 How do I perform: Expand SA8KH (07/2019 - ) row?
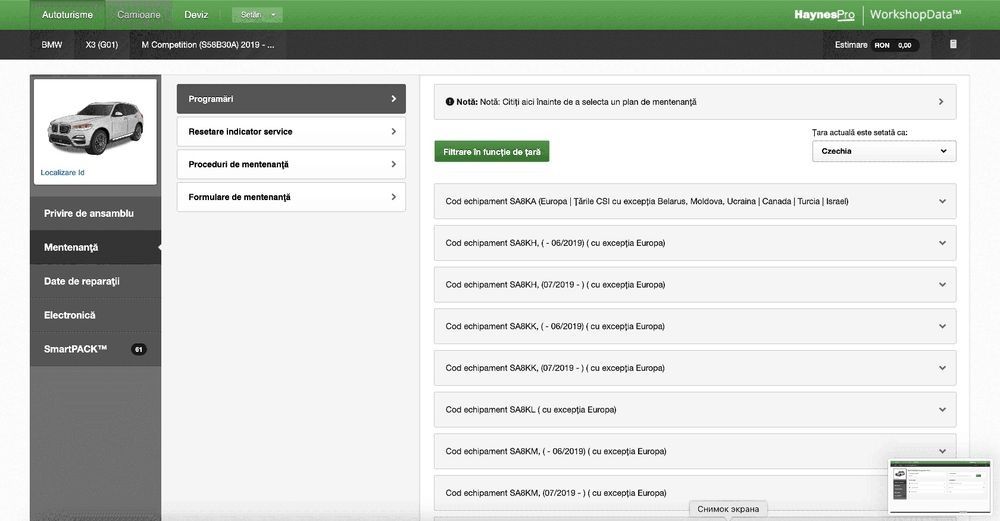pos(695,285)
